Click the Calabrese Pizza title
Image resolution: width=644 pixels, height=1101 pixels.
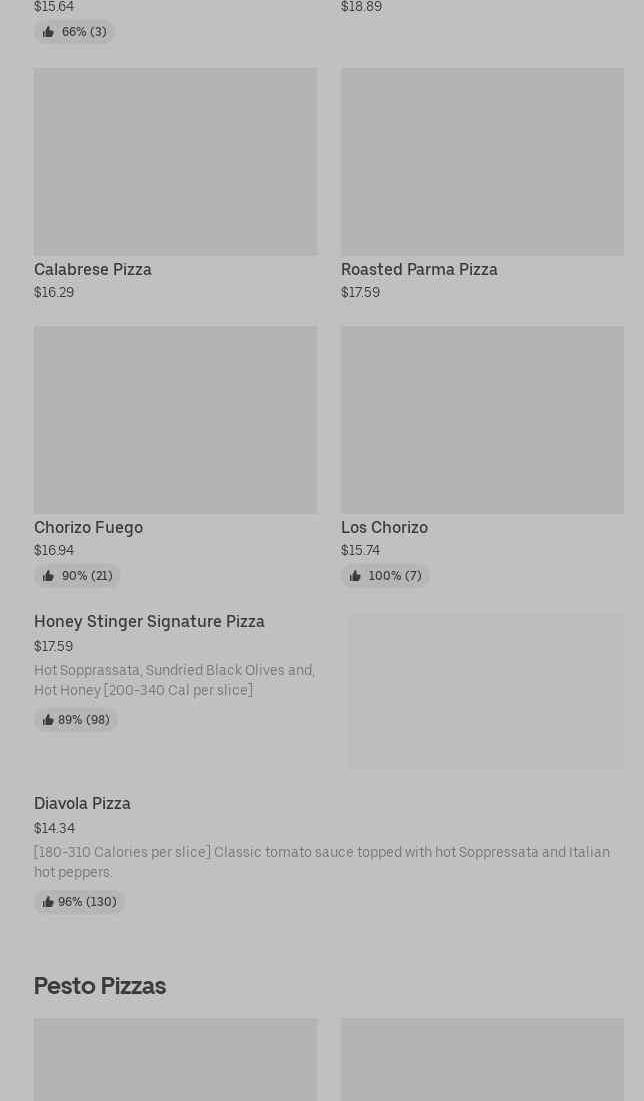click(x=93, y=269)
